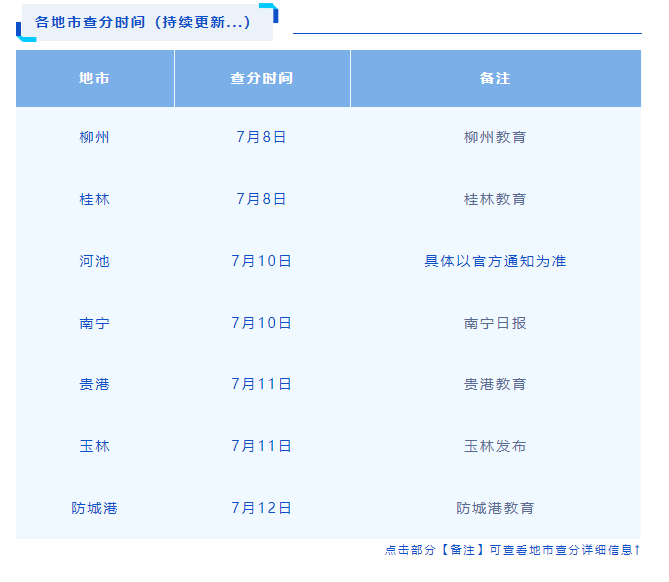Click the 河池 city name
This screenshot has height=582, width=669.
(x=95, y=261)
